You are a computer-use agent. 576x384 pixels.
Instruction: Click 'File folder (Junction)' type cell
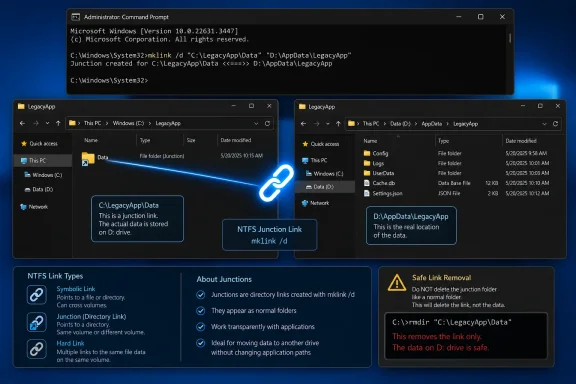pyautogui.click(x=162, y=156)
